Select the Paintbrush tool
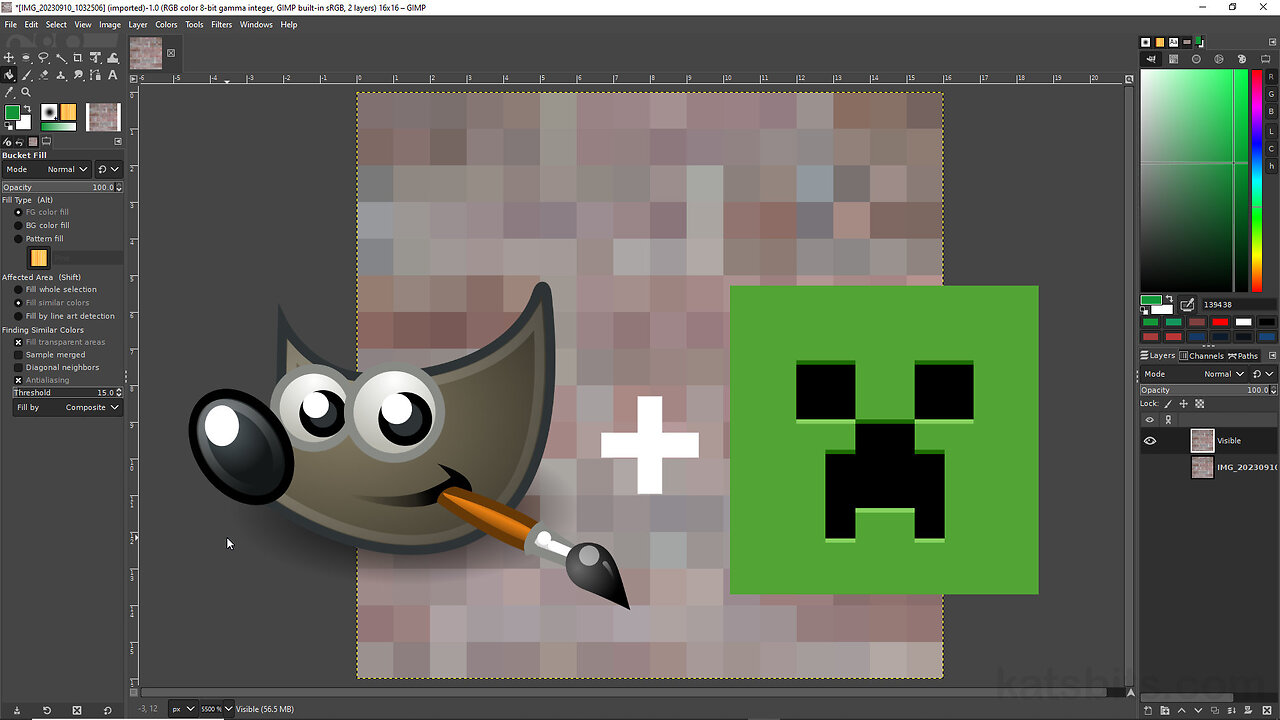1280x720 pixels. tap(26, 75)
